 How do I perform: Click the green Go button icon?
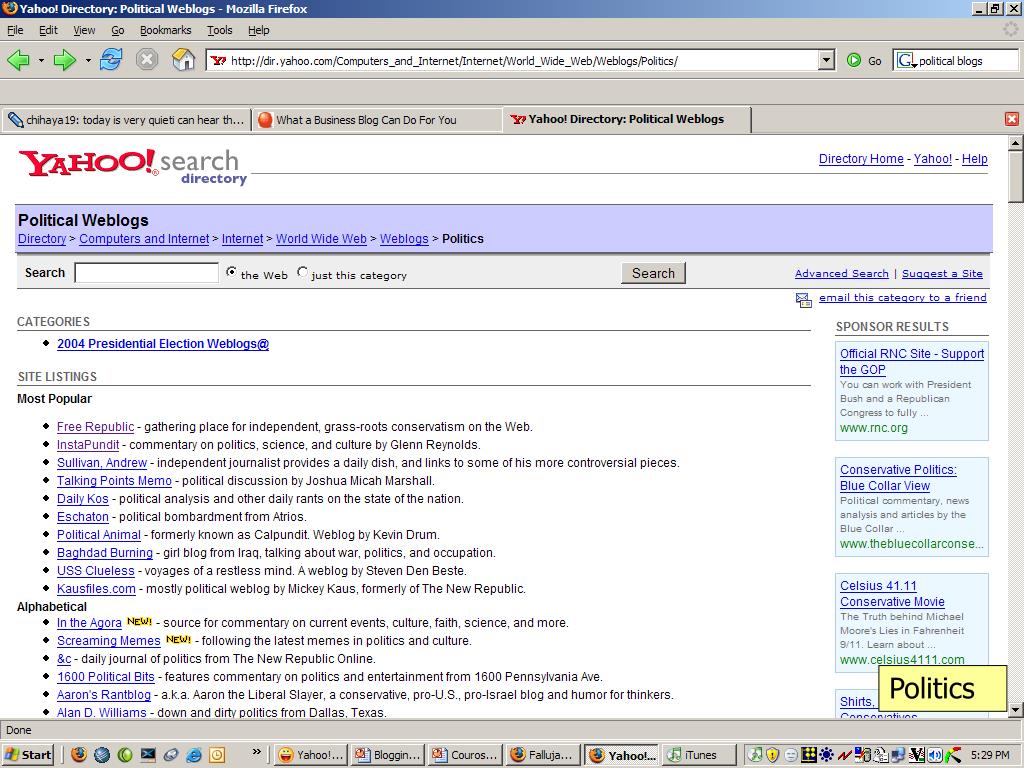pyautogui.click(x=854, y=61)
